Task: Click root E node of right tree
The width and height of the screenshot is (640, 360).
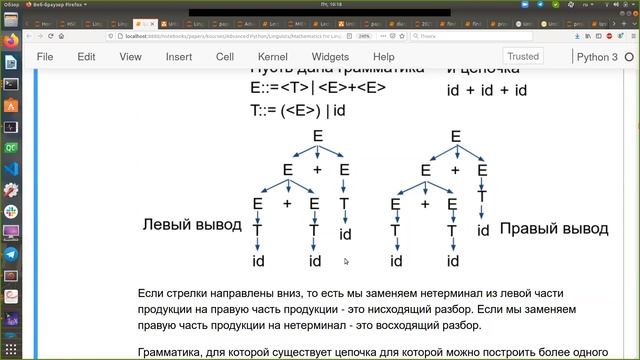Action: pos(456,136)
